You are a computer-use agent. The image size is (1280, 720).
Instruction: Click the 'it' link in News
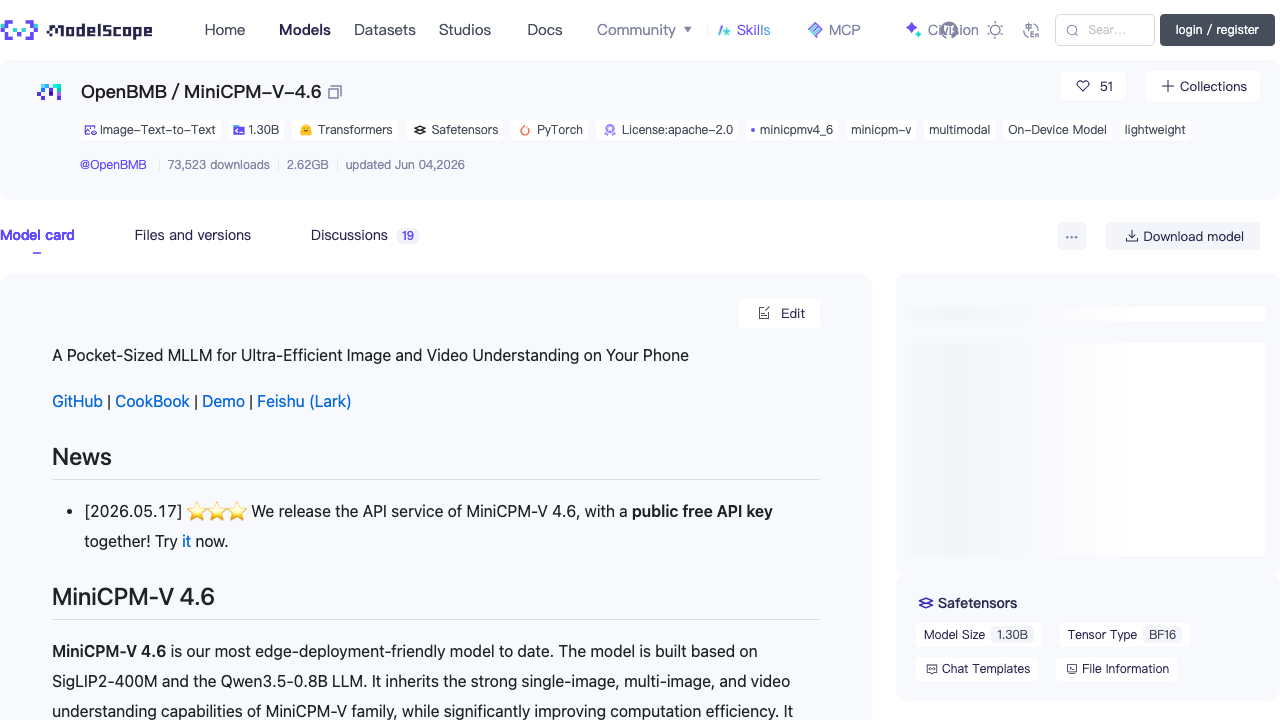(186, 541)
